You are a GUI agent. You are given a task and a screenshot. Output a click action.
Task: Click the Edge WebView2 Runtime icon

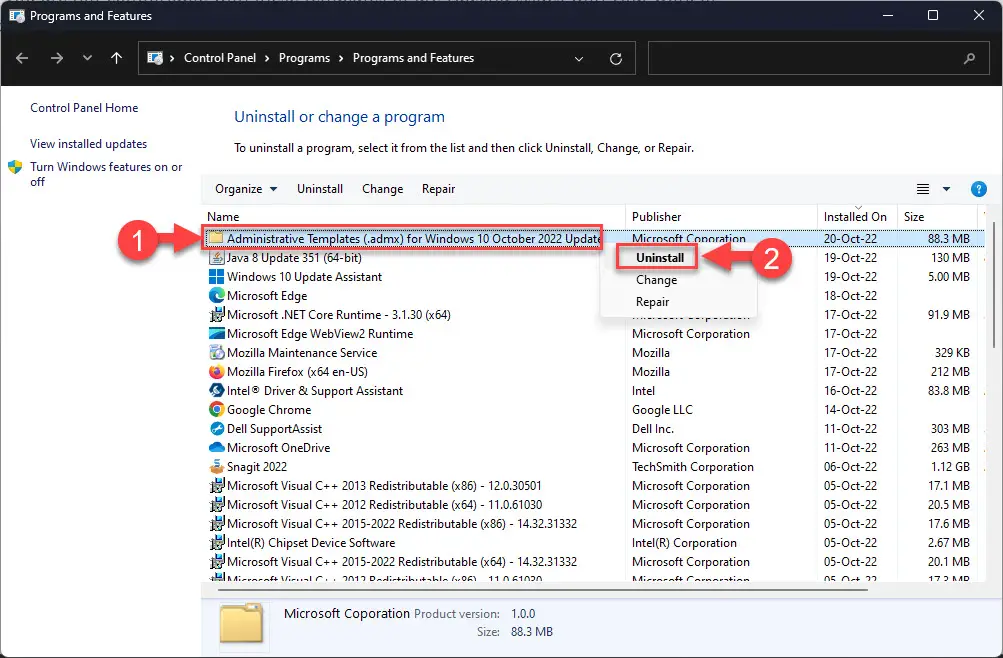coord(216,334)
